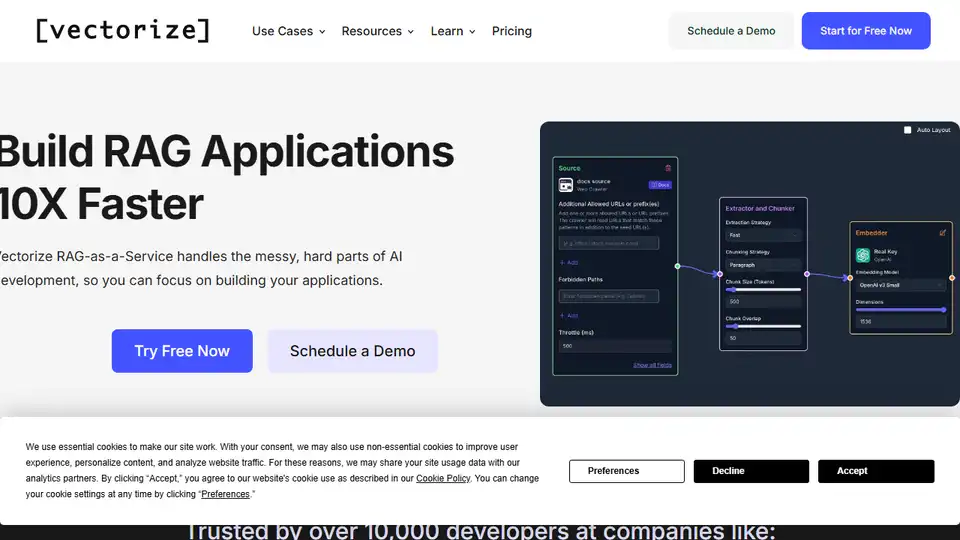Click the Extractor and Chunker node title
Image resolution: width=960 pixels, height=540 pixels.
[760, 208]
